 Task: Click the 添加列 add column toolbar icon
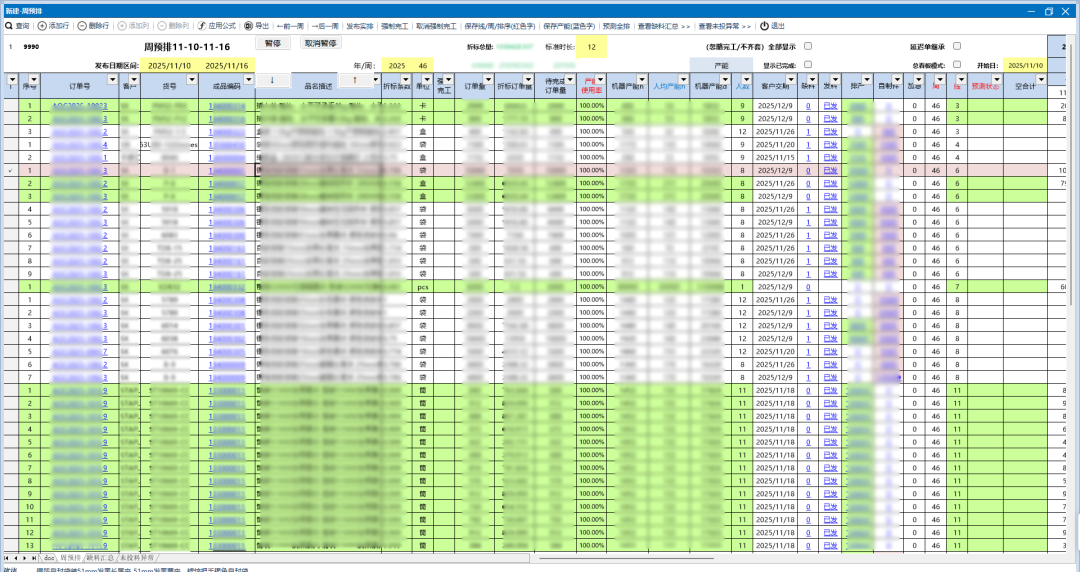(x=122, y=25)
